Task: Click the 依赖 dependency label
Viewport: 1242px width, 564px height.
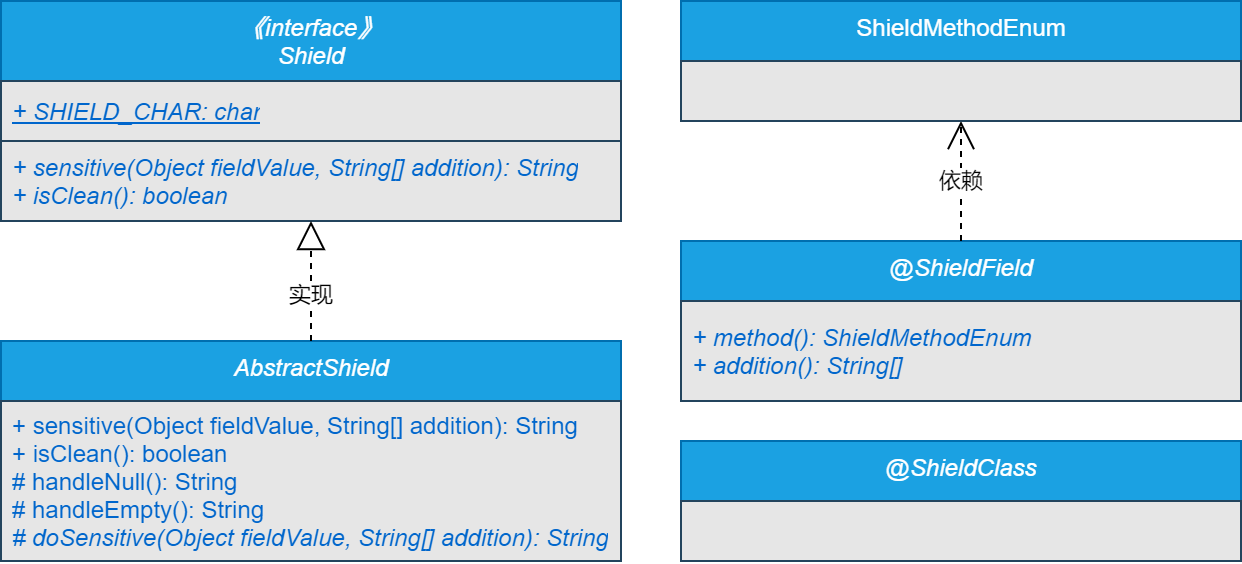Action: click(x=961, y=181)
